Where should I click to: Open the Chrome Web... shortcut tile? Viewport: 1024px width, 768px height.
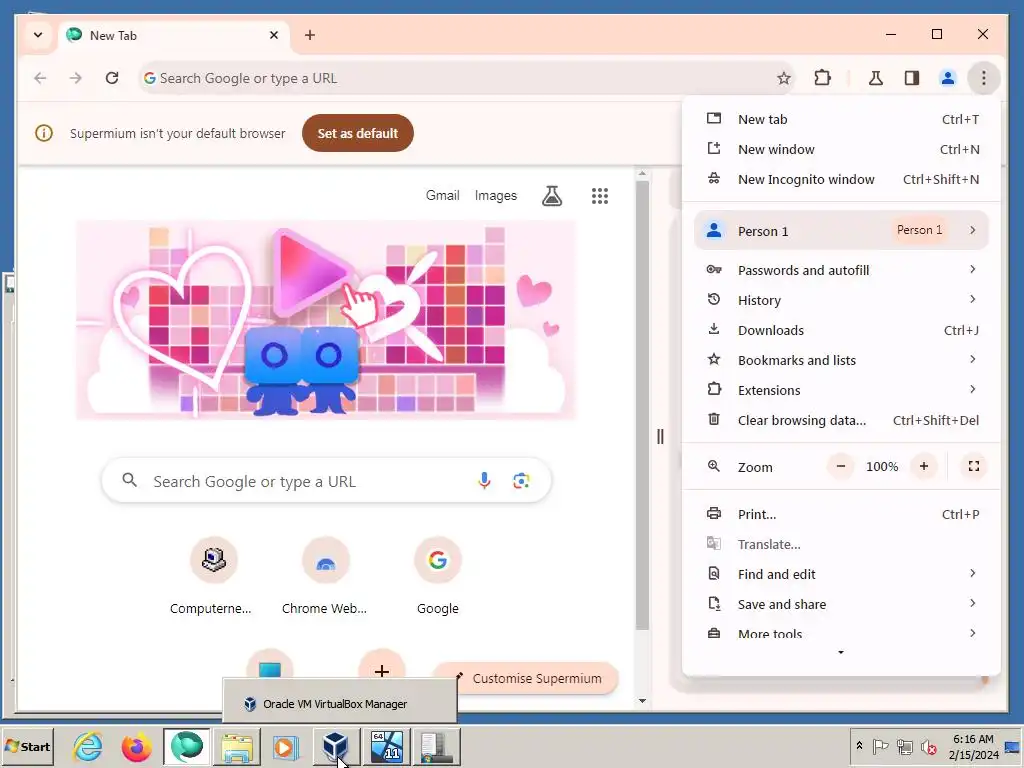point(325,576)
